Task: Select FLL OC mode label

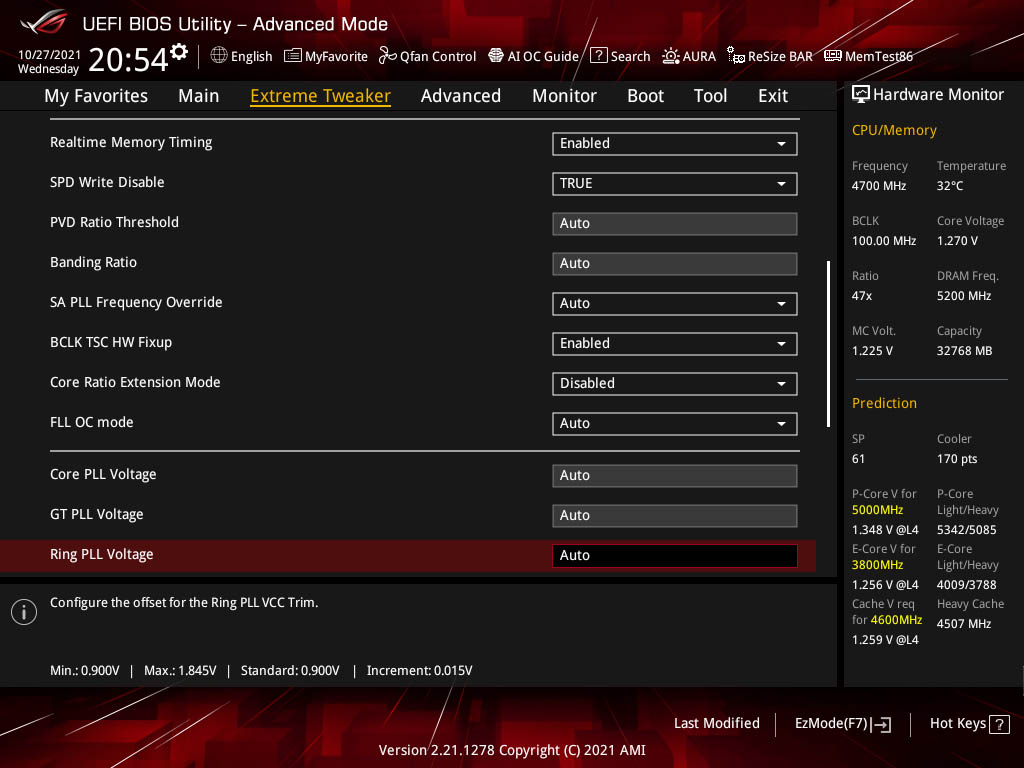Action: point(91,423)
